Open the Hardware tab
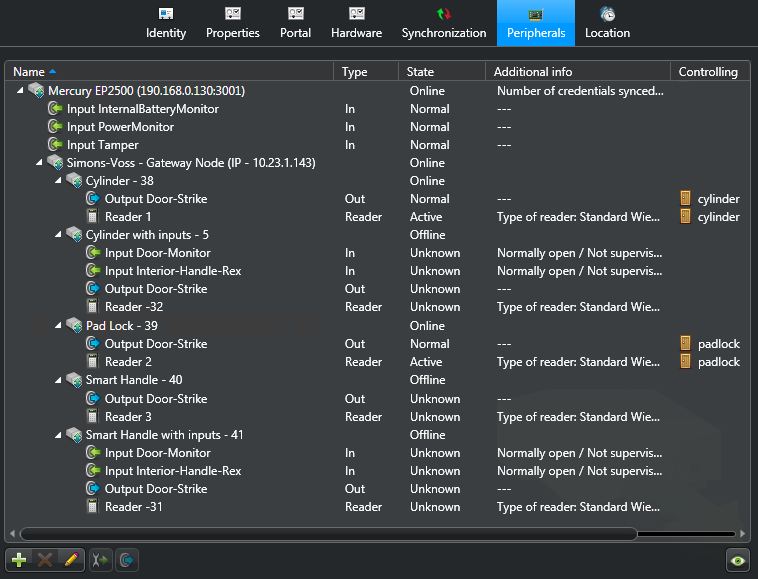The width and height of the screenshot is (758, 579). click(x=357, y=23)
